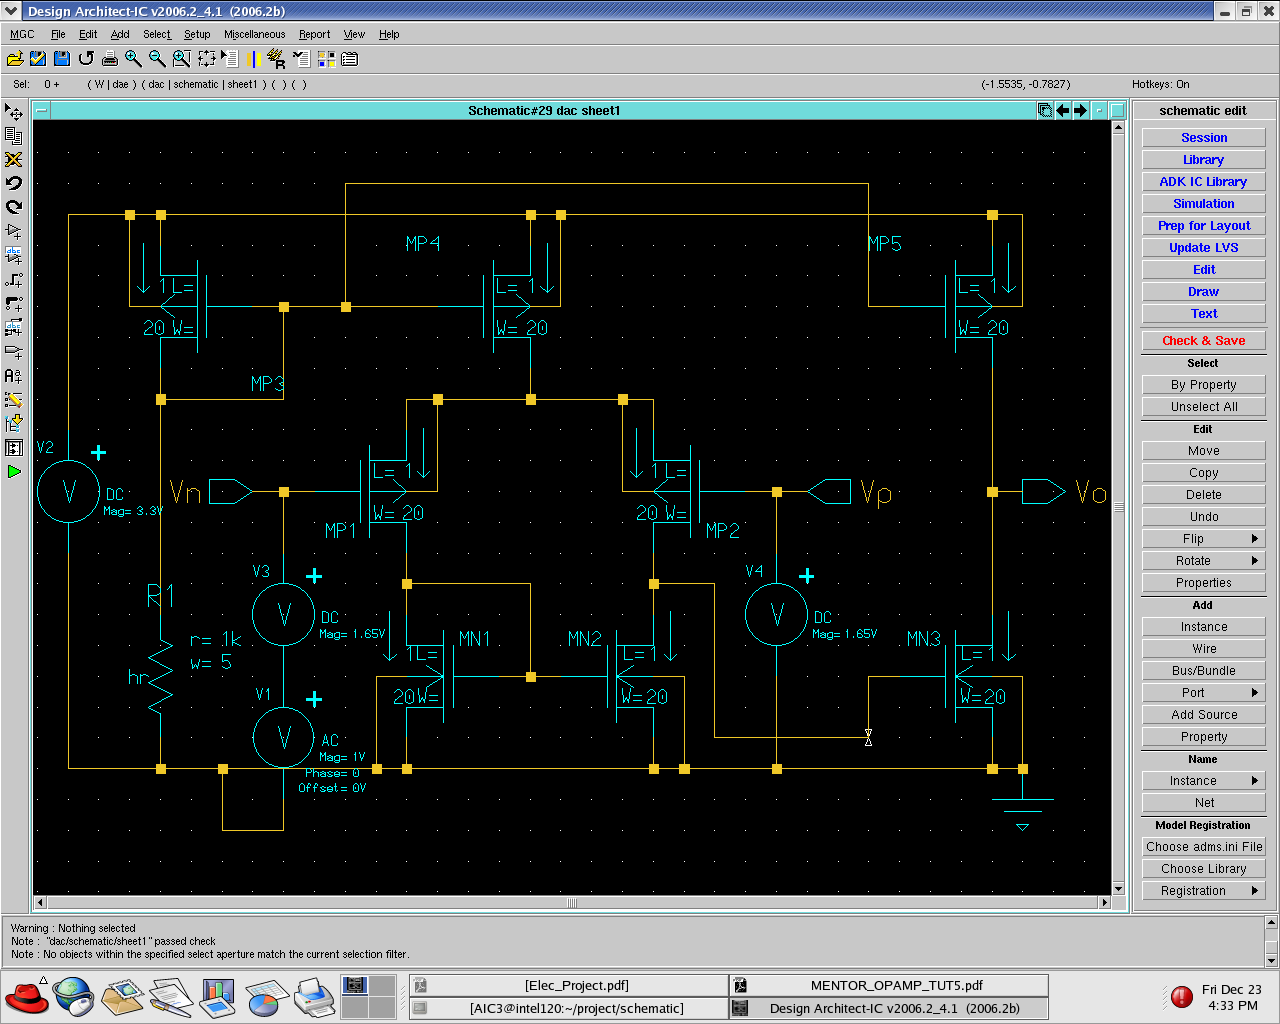
Task: Click the schematic horizontal scrollbar thumb
Action: point(572,903)
